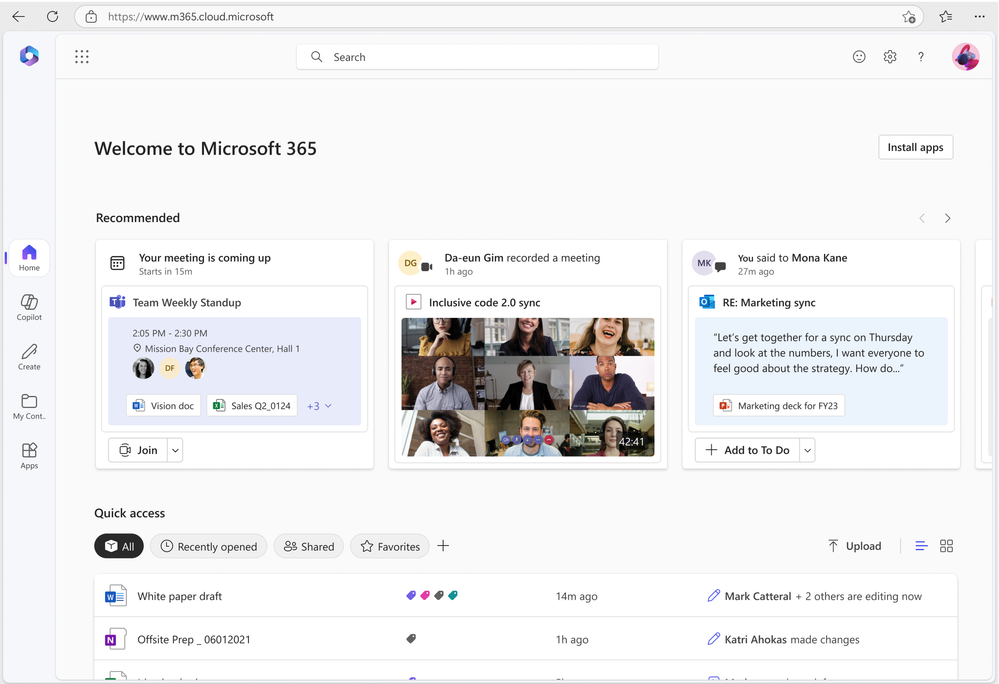This screenshot has width=999, height=684.
Task: Click Install apps button
Action: click(x=916, y=147)
